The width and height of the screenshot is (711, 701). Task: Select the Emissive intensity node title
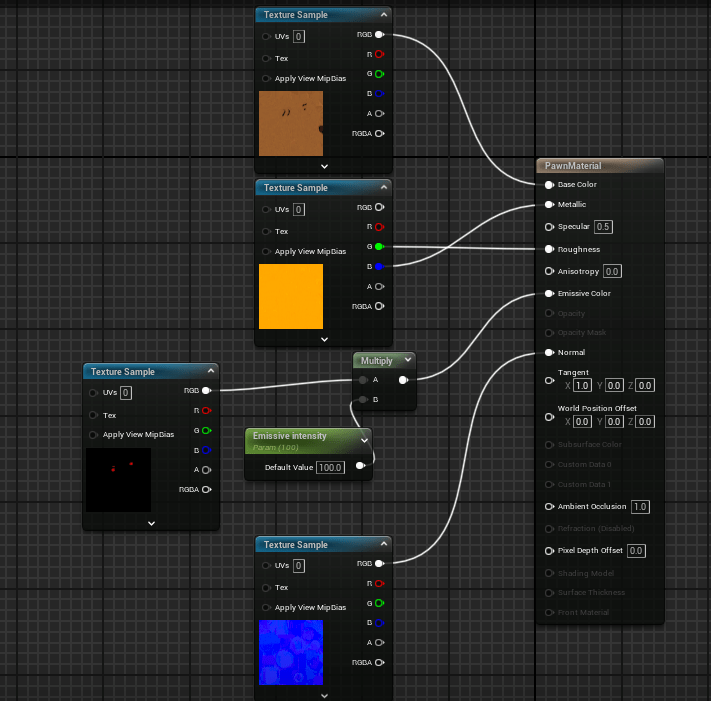[x=290, y=436]
